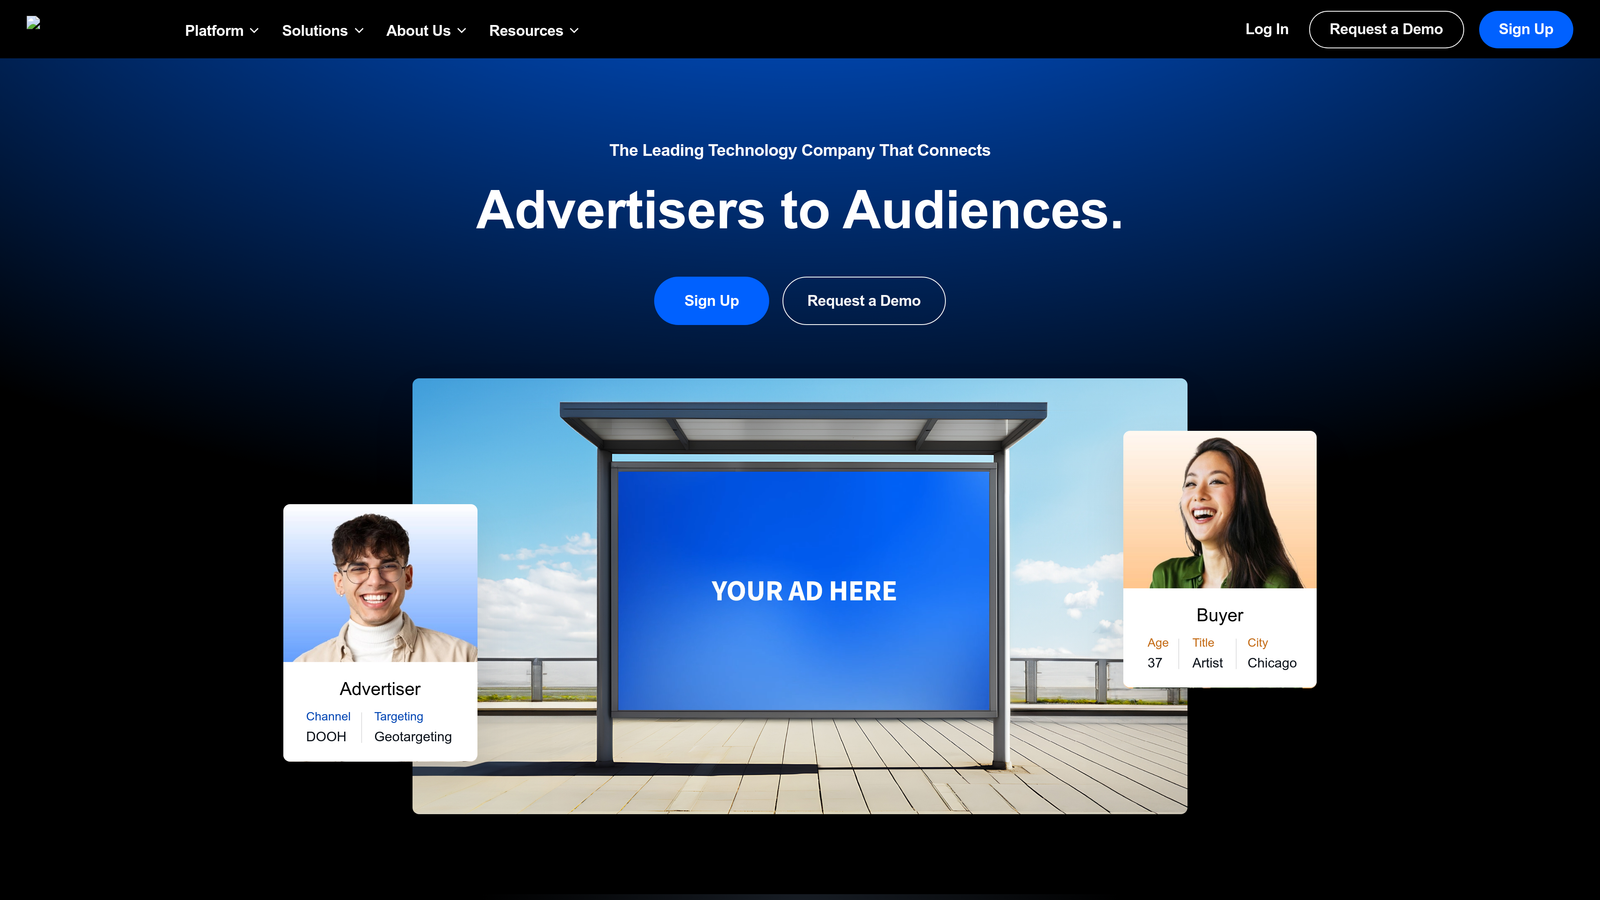Open the About Us dropdown
The width and height of the screenshot is (1600, 900).
click(425, 30)
